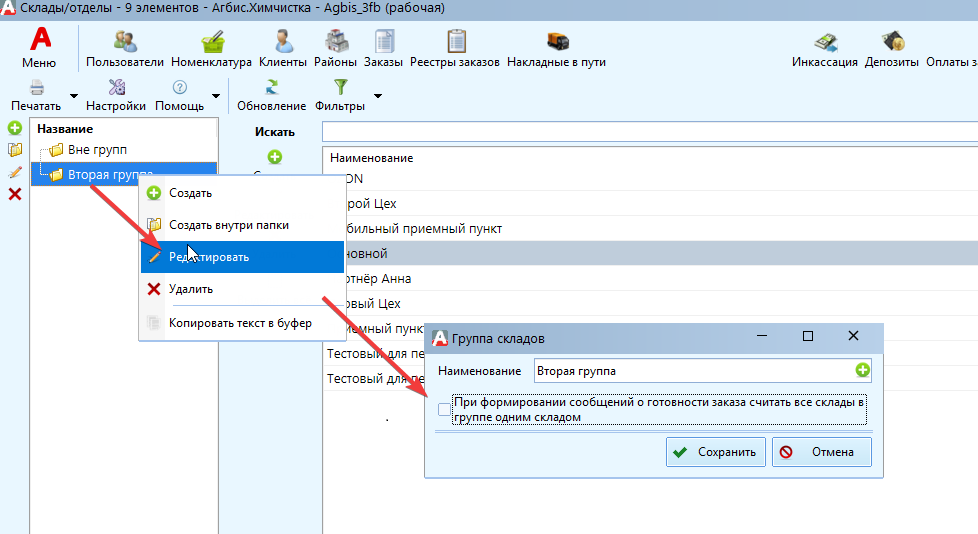Select row ending with 'рой Цех'
Image resolution: width=978 pixels, height=534 pixels.
(x=651, y=204)
